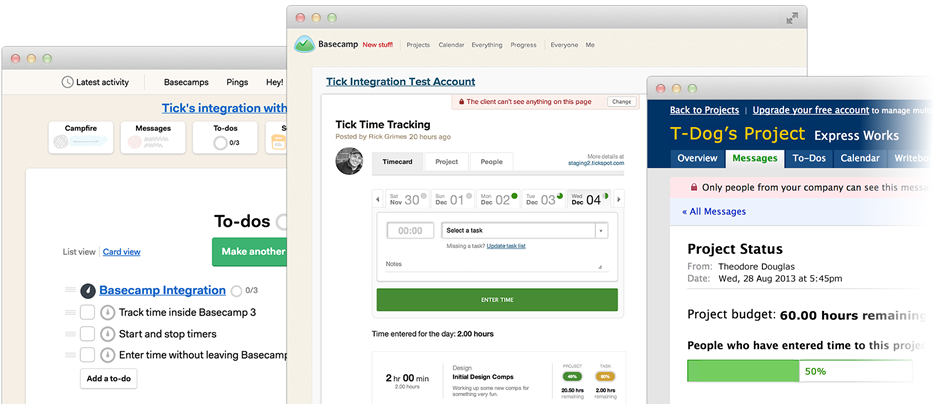The image size is (947, 404).
Task: Open Basecamps menu in Basecamp 3 window
Action: click(186, 82)
